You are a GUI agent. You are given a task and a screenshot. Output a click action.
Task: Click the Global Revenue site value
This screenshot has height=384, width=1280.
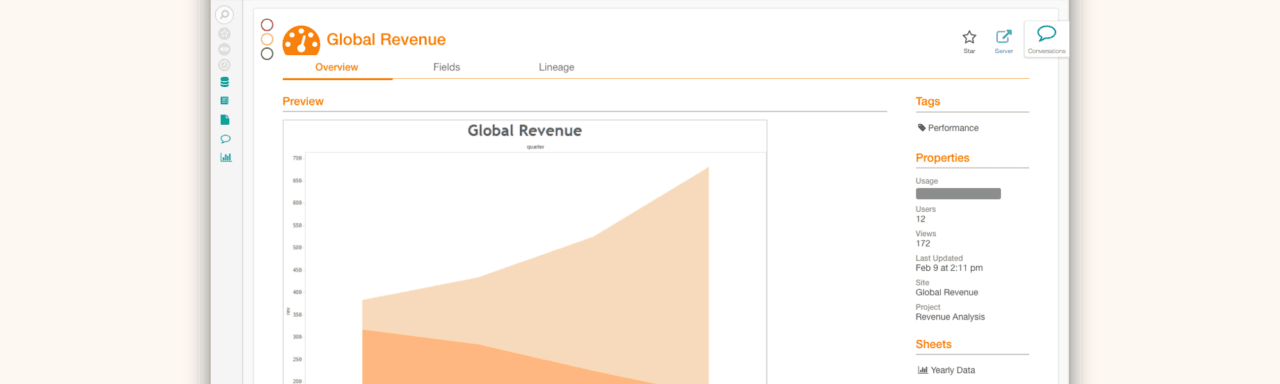point(947,292)
